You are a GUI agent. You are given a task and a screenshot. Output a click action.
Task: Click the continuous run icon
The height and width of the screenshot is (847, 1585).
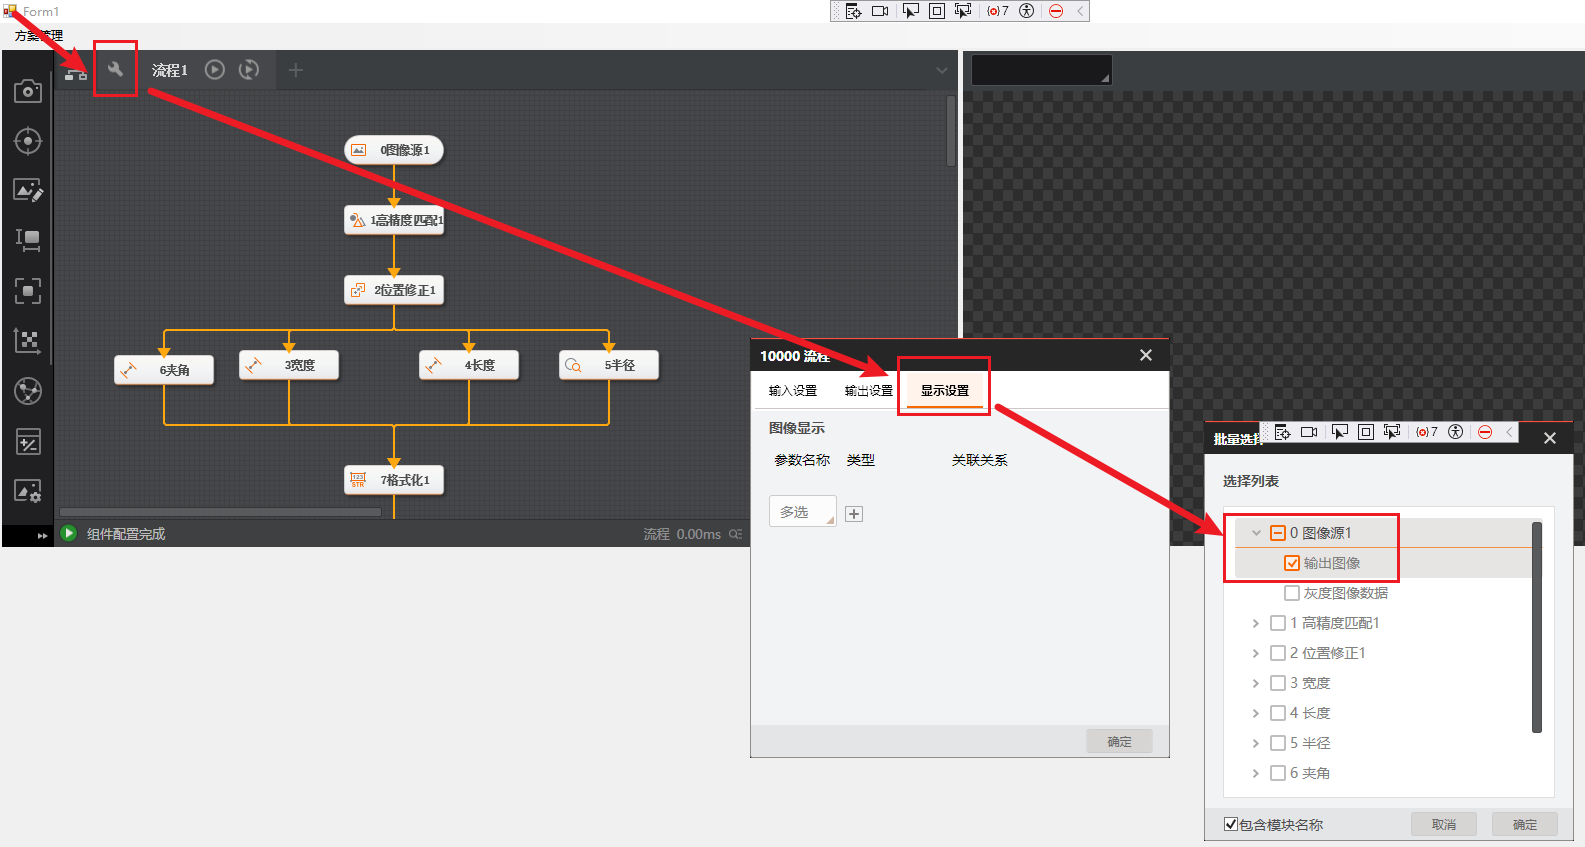pos(249,69)
